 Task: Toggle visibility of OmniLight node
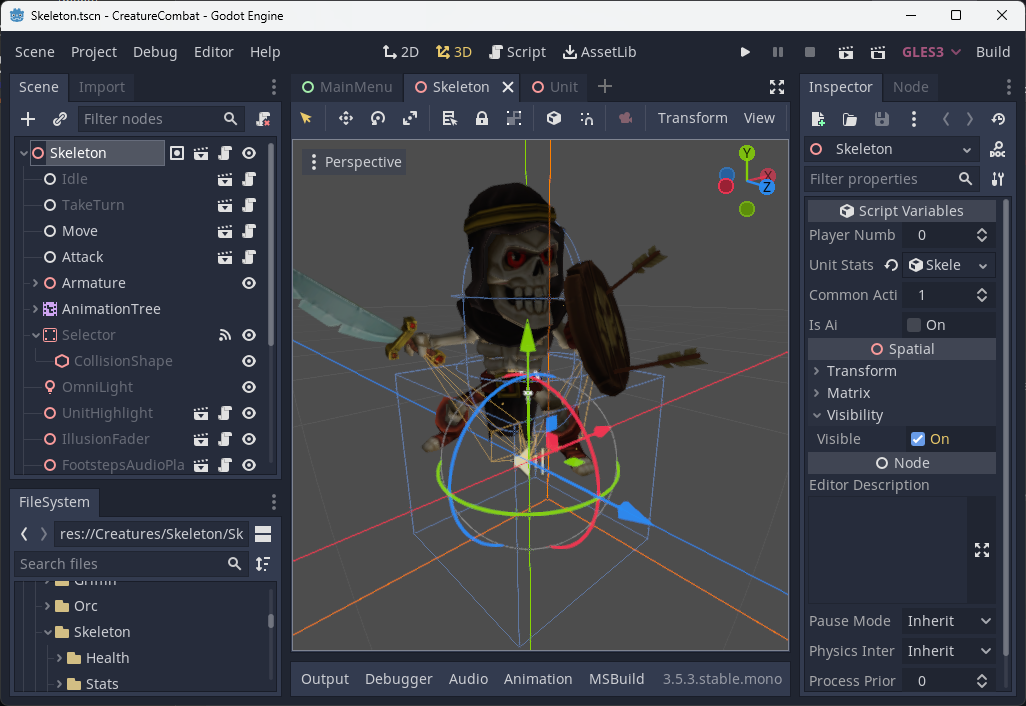coord(249,387)
